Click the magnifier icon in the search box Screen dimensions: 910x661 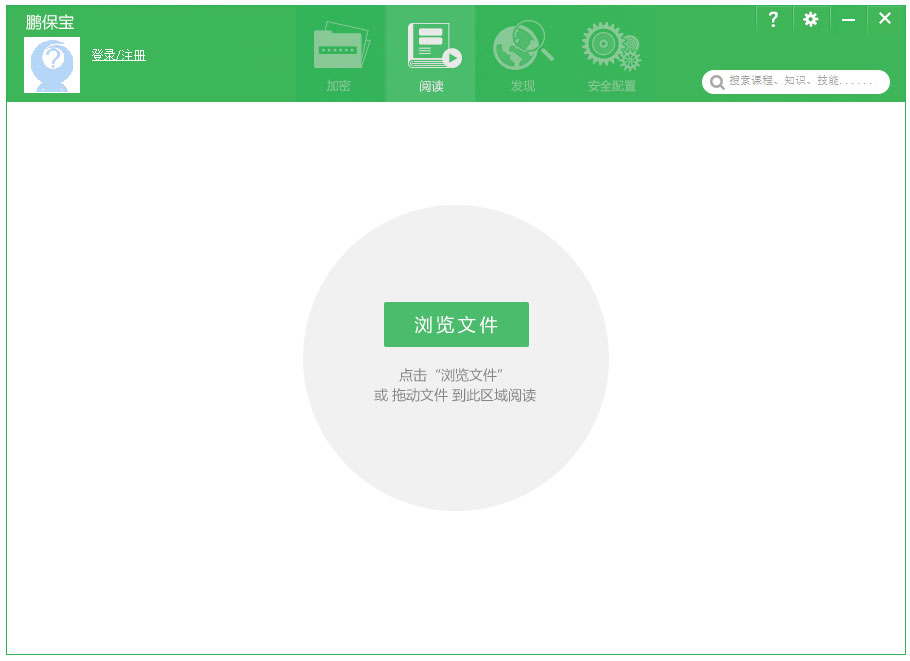point(717,82)
